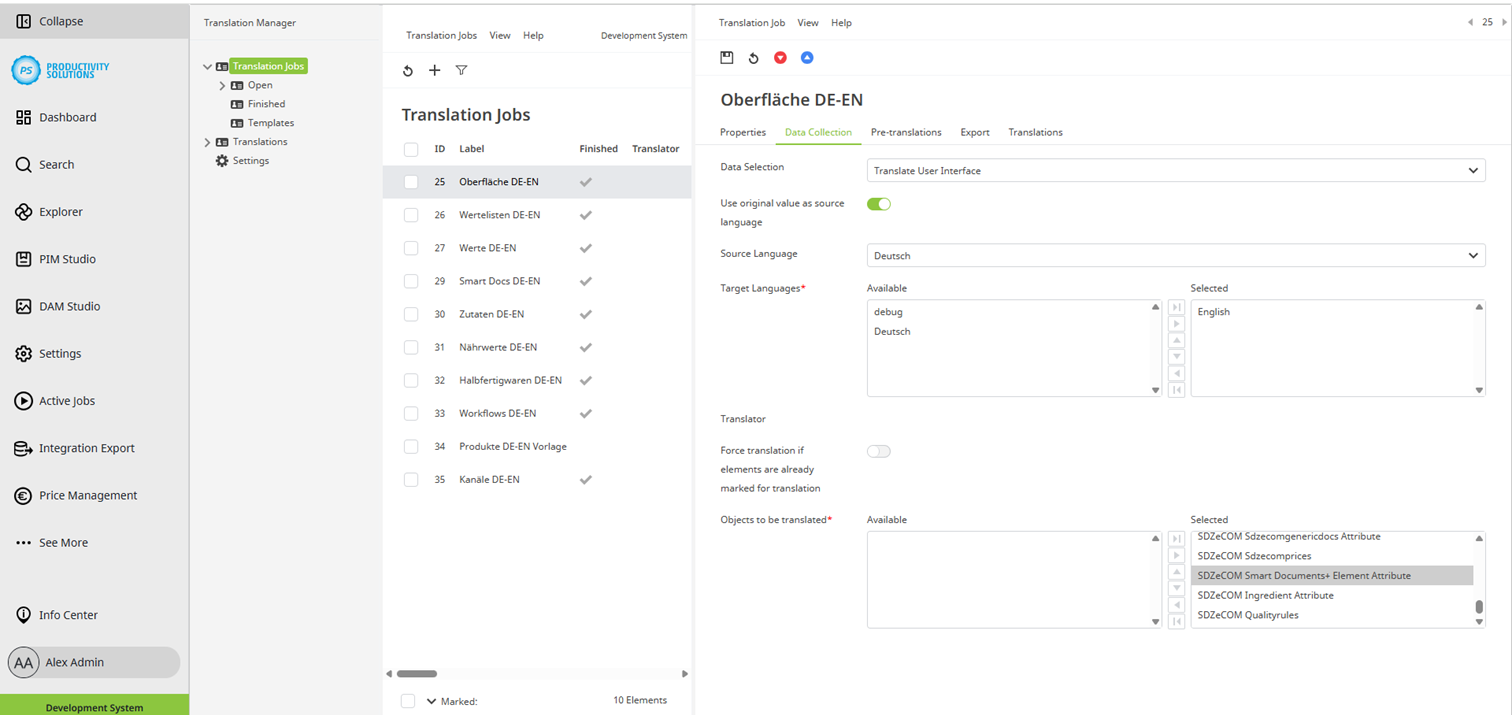Image resolution: width=1512 pixels, height=715 pixels.
Task: Enable 'Force translation if elements are already marked' toggle
Action: pos(878,451)
